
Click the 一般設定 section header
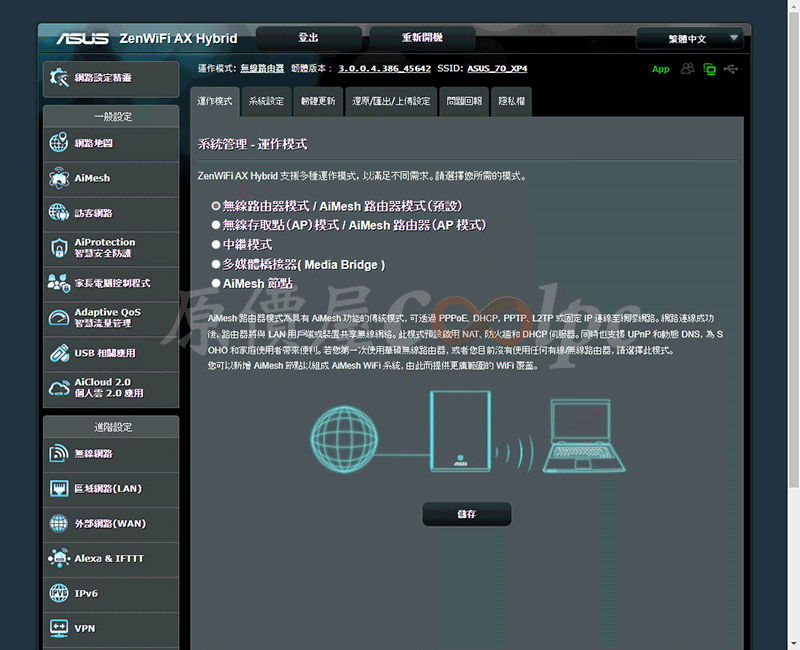click(113, 116)
